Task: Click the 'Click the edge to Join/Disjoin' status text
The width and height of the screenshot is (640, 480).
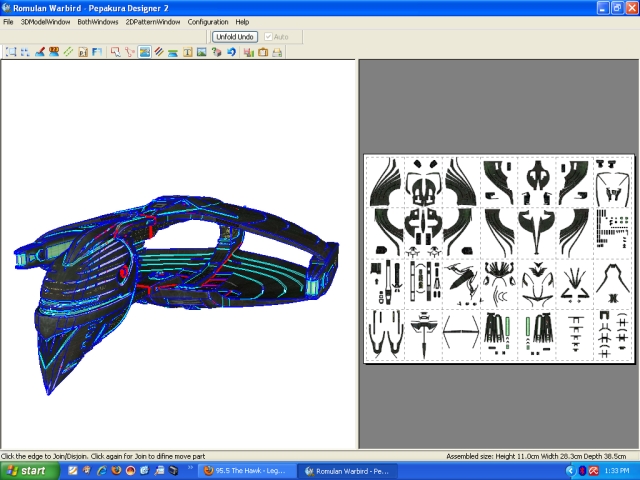Action: click(103, 456)
